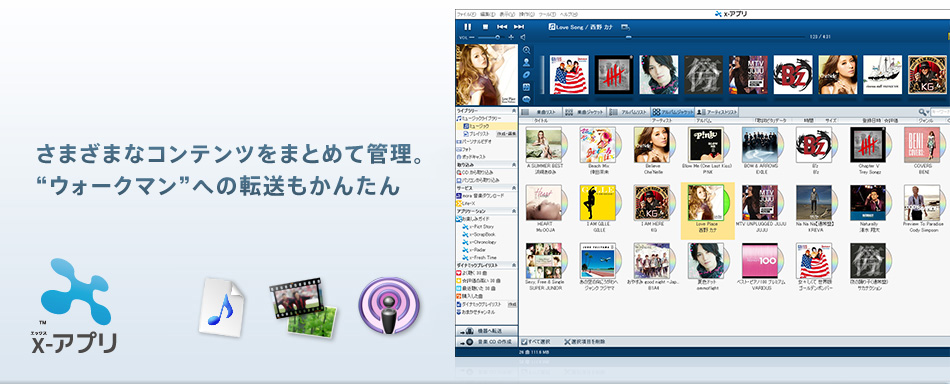Click the speech bubble icon beside the album art
Viewport: 950px width, 384px height.
click(526, 99)
